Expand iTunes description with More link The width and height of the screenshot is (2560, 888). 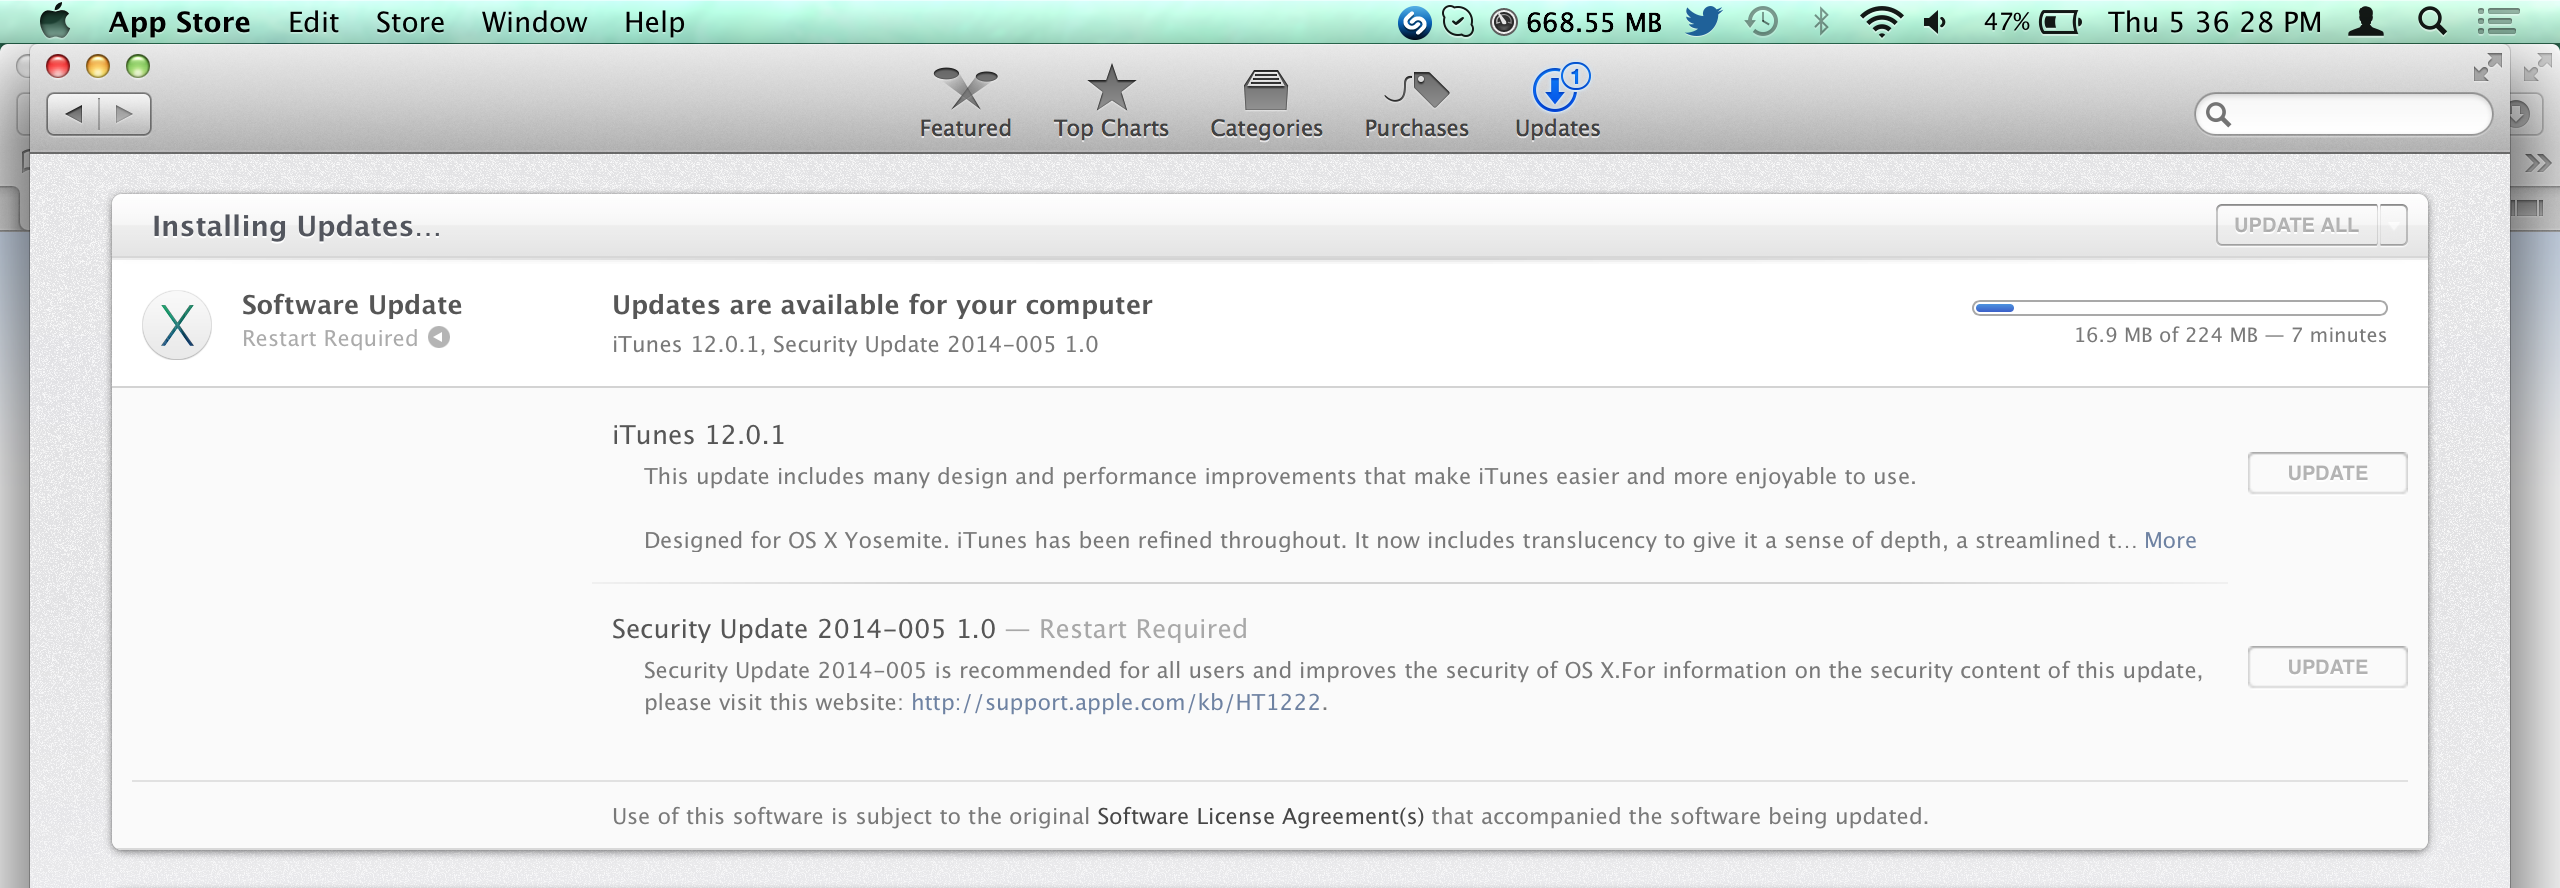tap(2170, 540)
